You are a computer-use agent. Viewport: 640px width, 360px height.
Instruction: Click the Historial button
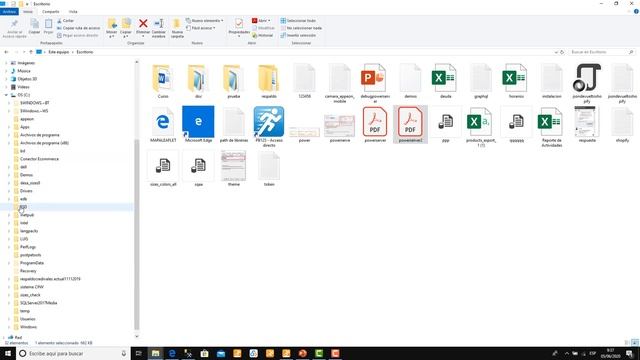262,36
